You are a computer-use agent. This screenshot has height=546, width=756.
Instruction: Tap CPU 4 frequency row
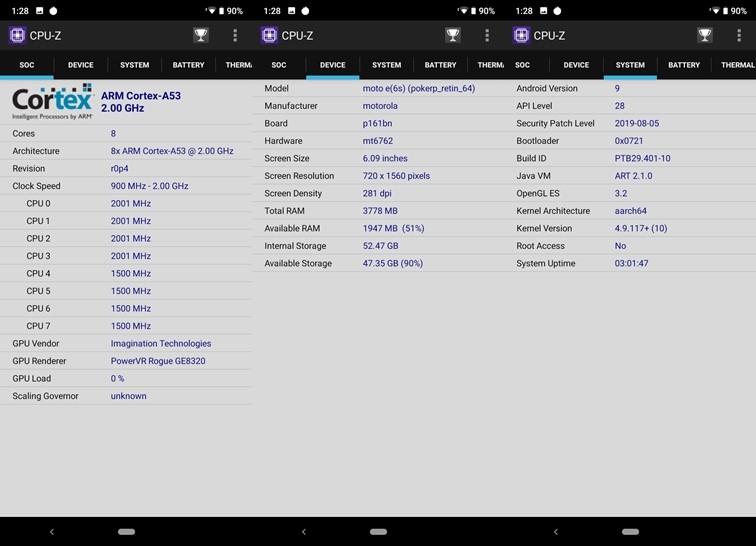(126, 273)
